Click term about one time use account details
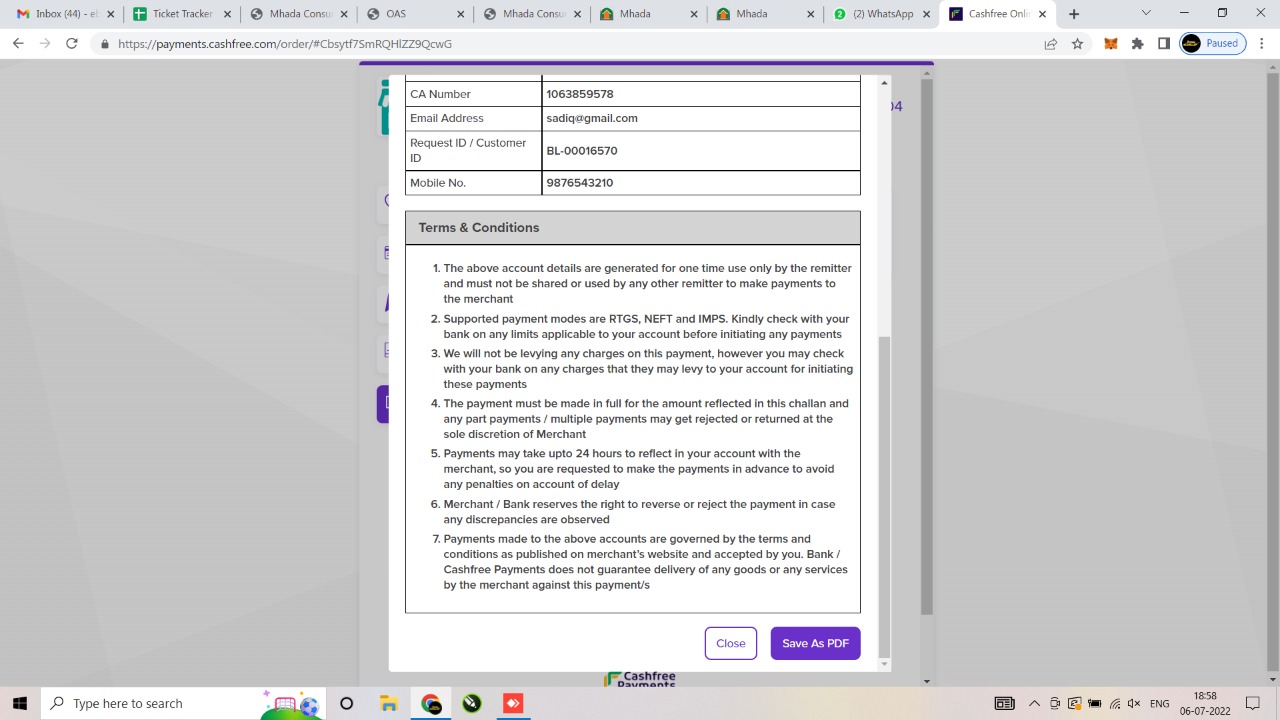Viewport: 1280px width, 720px height. coord(648,283)
